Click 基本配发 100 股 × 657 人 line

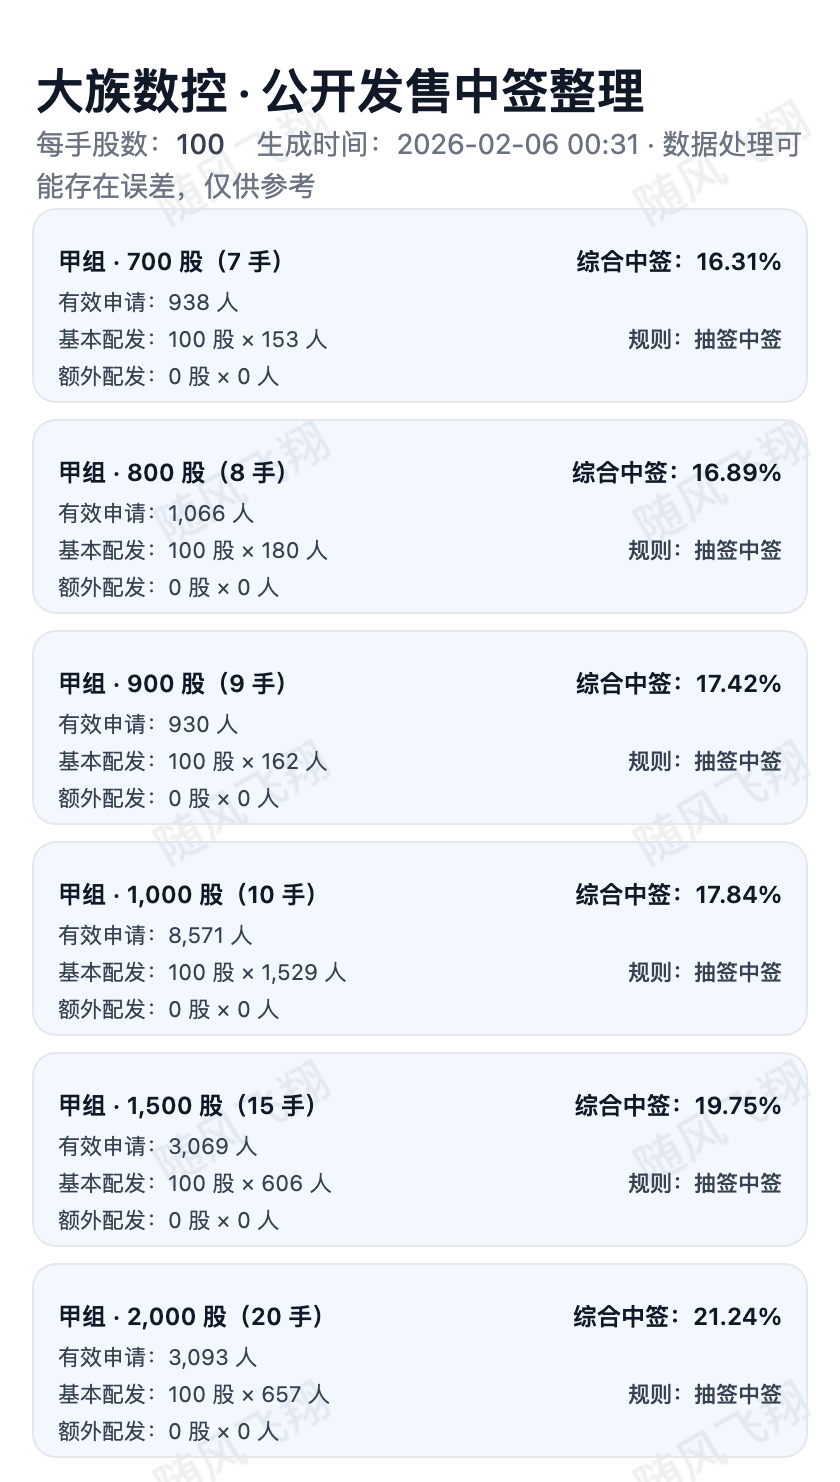click(194, 1394)
